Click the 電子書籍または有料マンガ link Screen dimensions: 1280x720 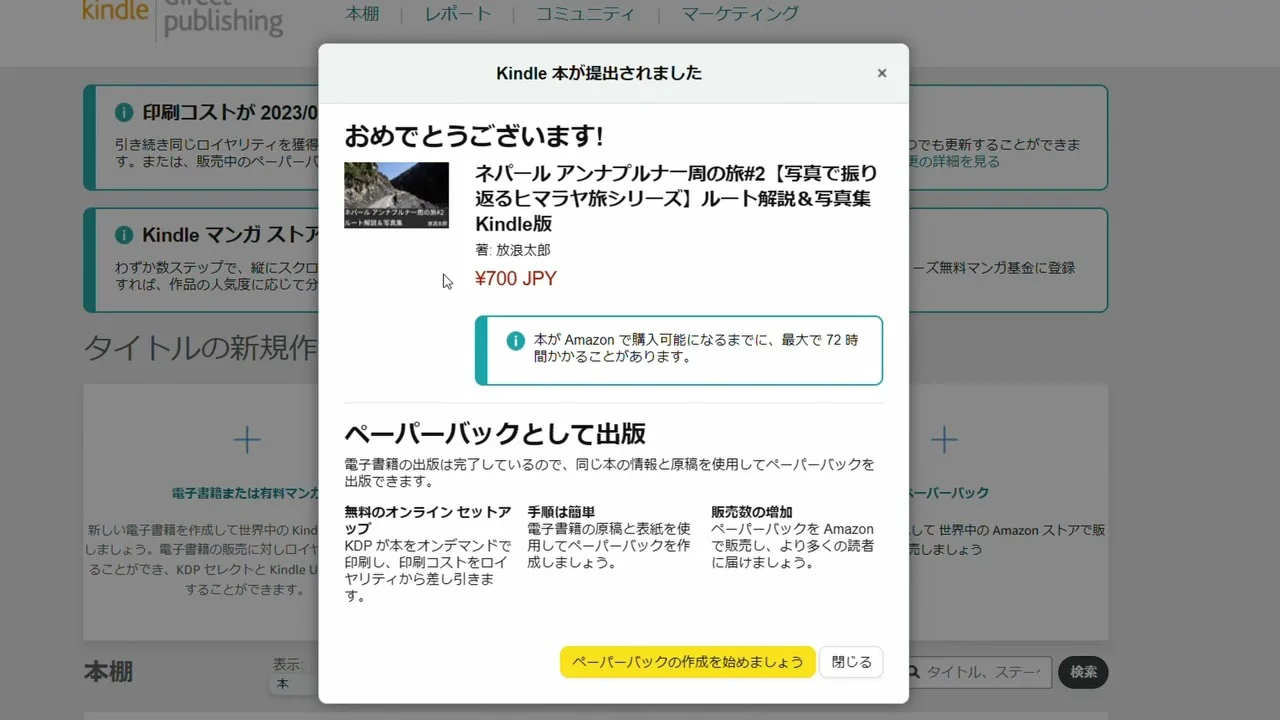(x=246, y=493)
